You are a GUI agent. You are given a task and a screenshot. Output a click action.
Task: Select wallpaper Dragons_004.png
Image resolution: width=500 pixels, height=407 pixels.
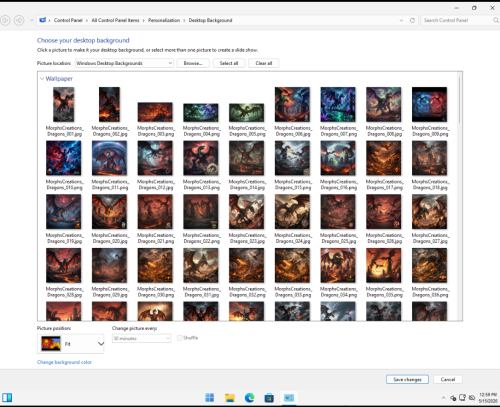(201, 112)
